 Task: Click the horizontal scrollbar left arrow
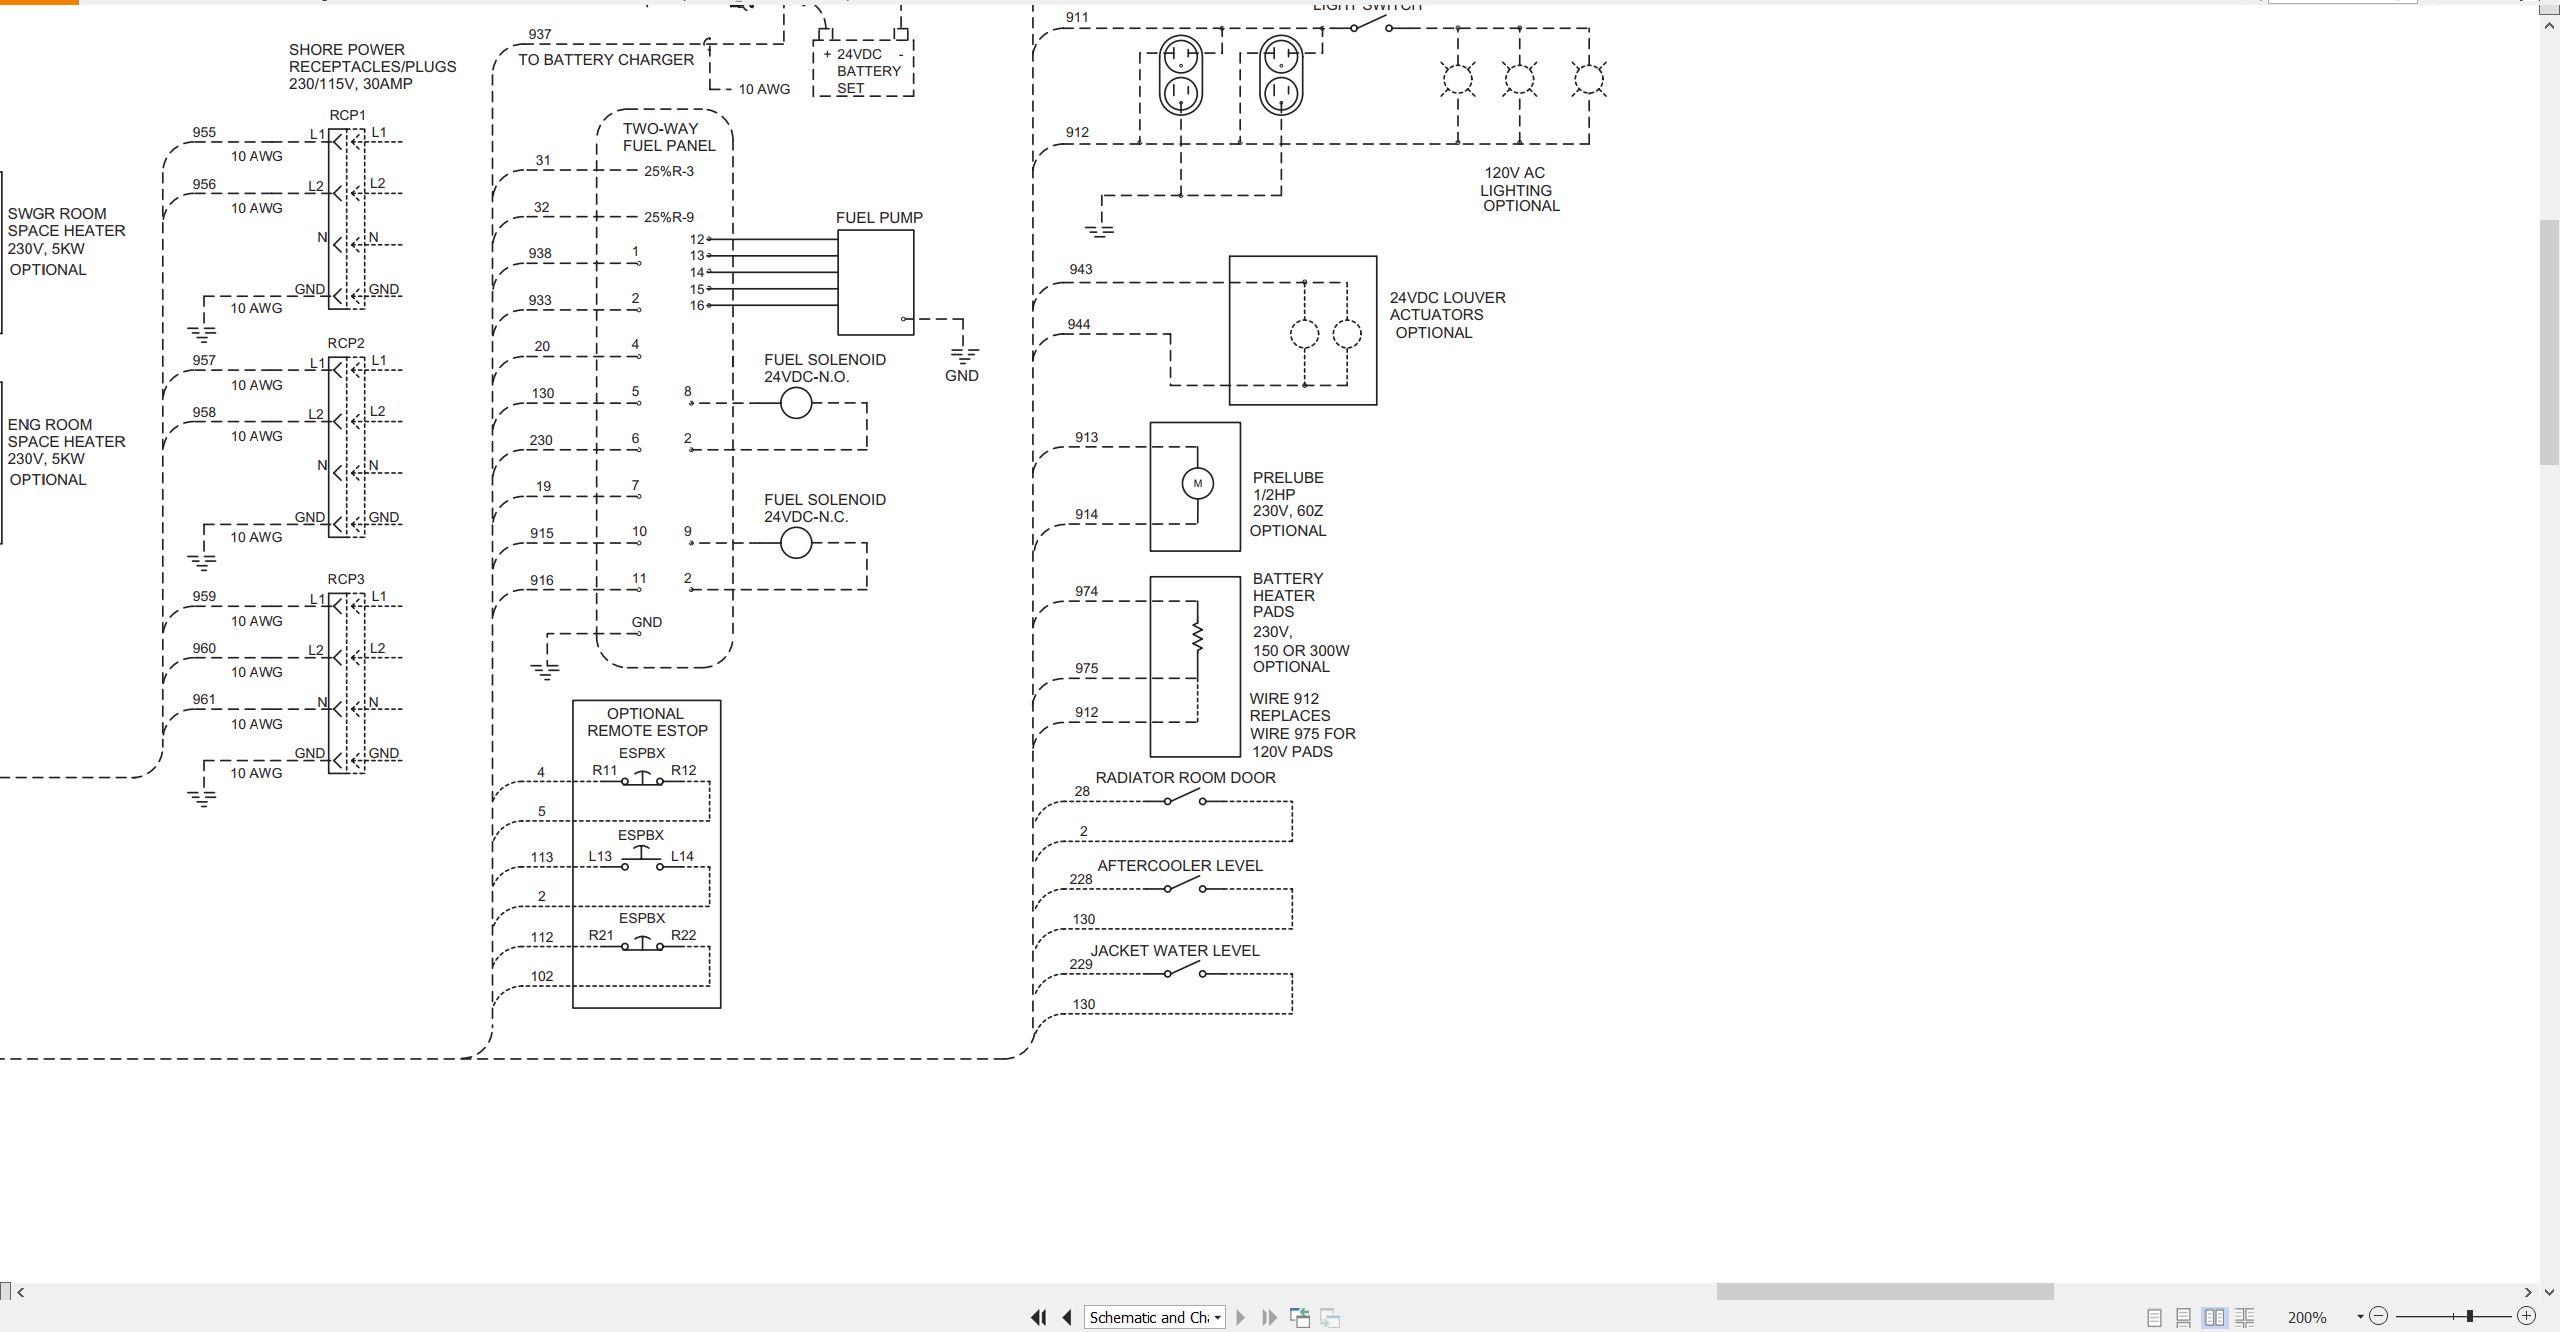[21, 1292]
